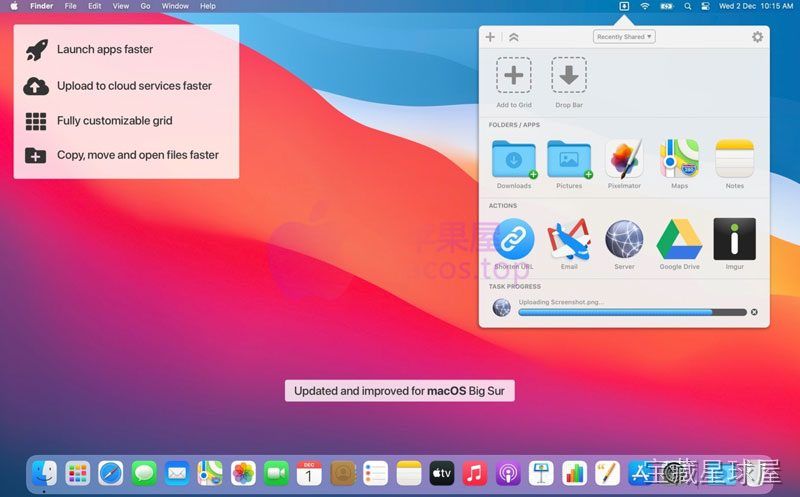Open the View menu

120,6
